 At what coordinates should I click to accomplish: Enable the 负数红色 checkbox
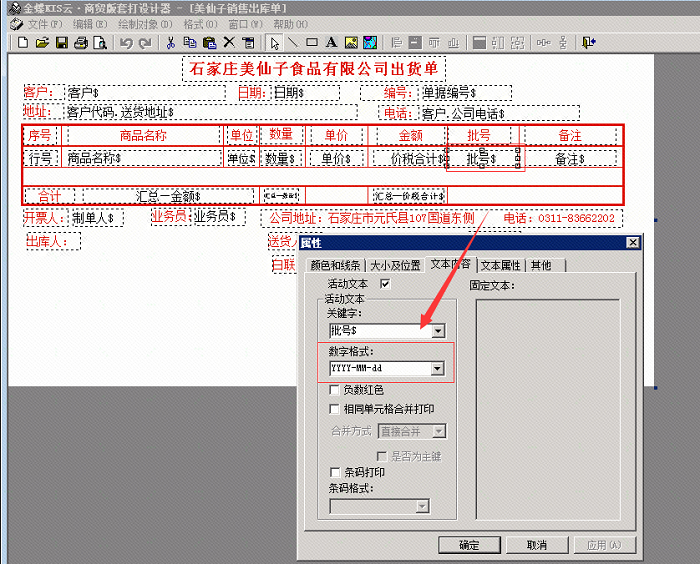tap(335, 390)
